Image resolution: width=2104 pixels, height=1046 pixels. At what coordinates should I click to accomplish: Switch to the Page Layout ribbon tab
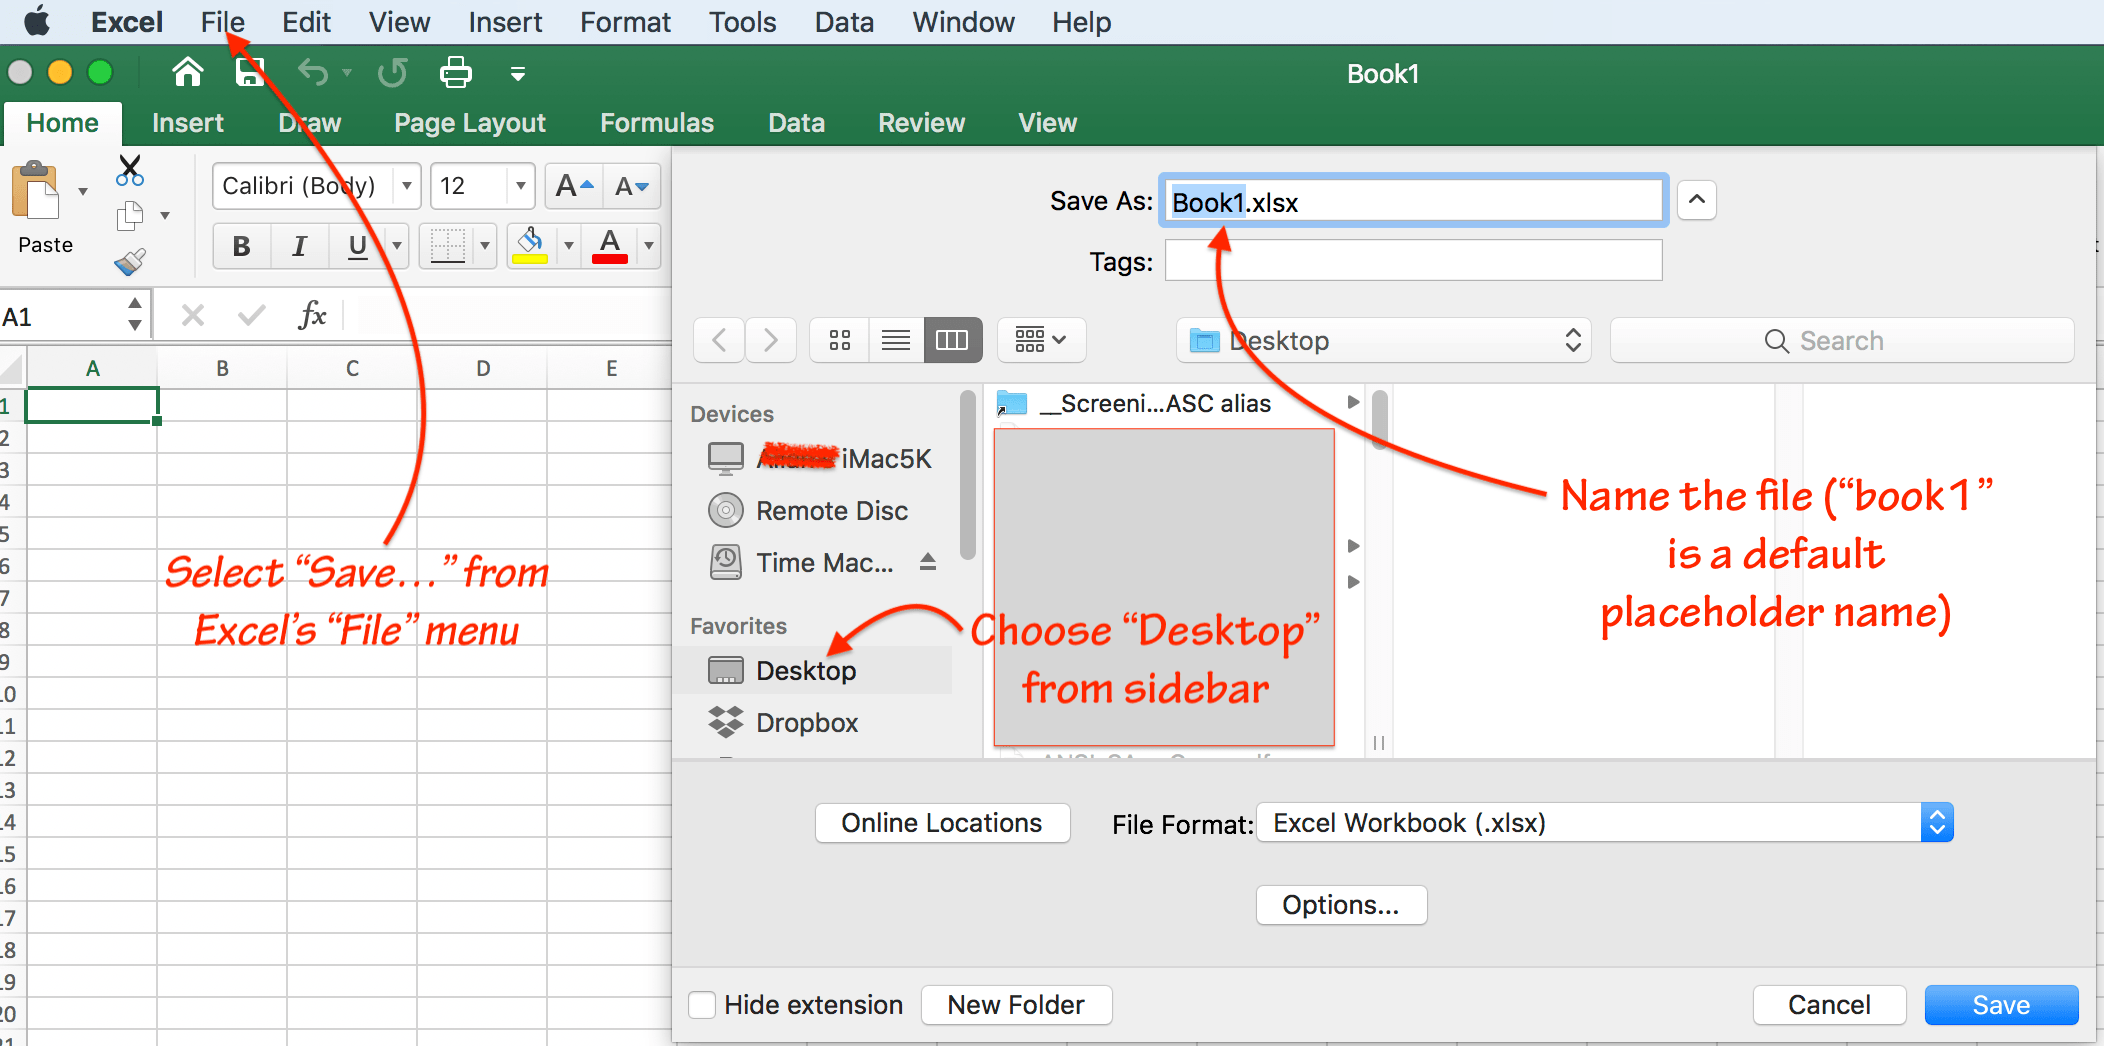[x=470, y=123]
